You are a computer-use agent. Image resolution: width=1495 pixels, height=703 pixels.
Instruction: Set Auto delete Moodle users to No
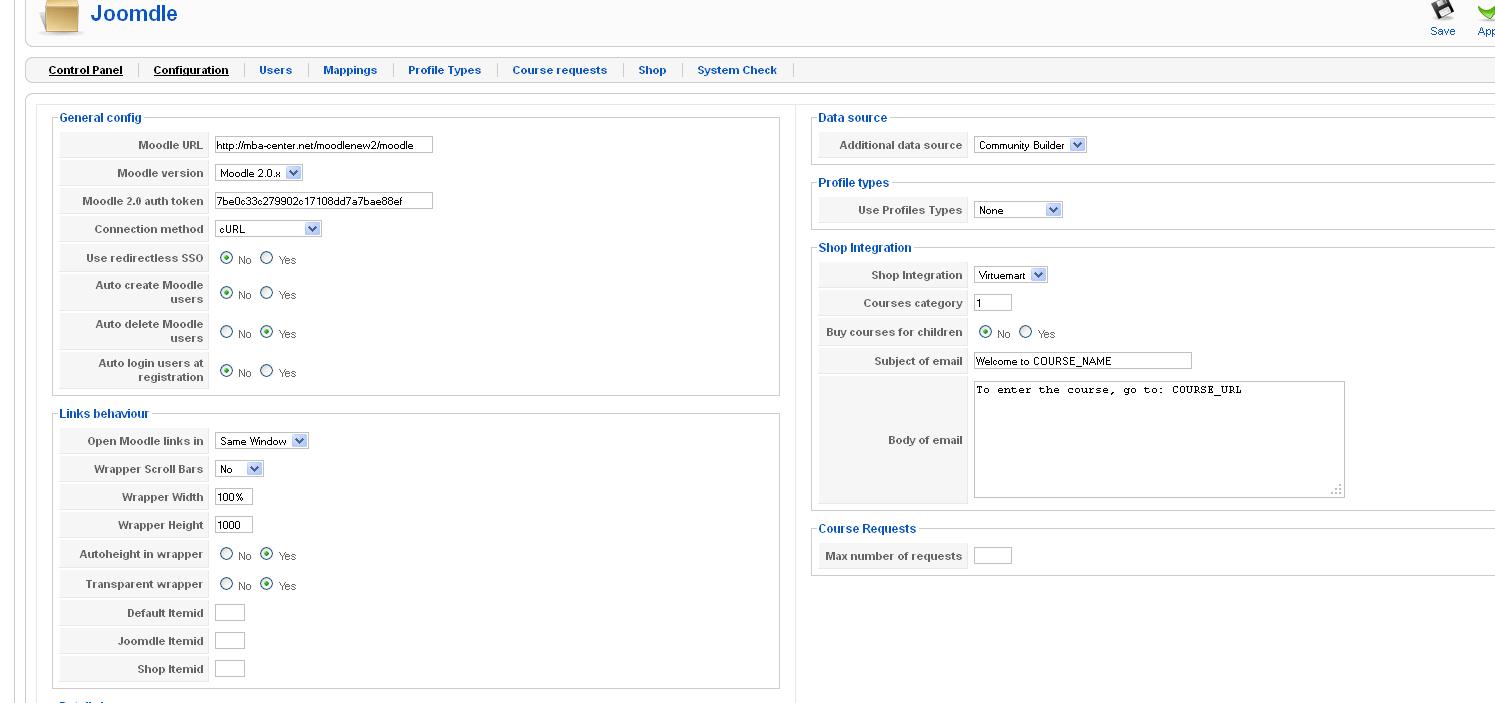point(227,332)
